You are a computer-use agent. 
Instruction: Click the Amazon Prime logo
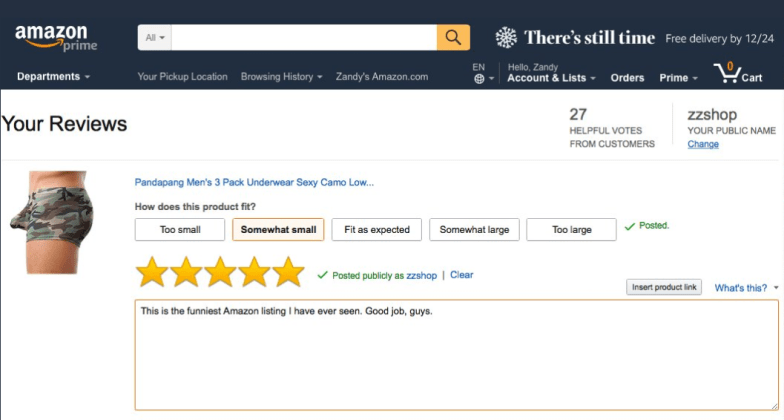pos(56,38)
